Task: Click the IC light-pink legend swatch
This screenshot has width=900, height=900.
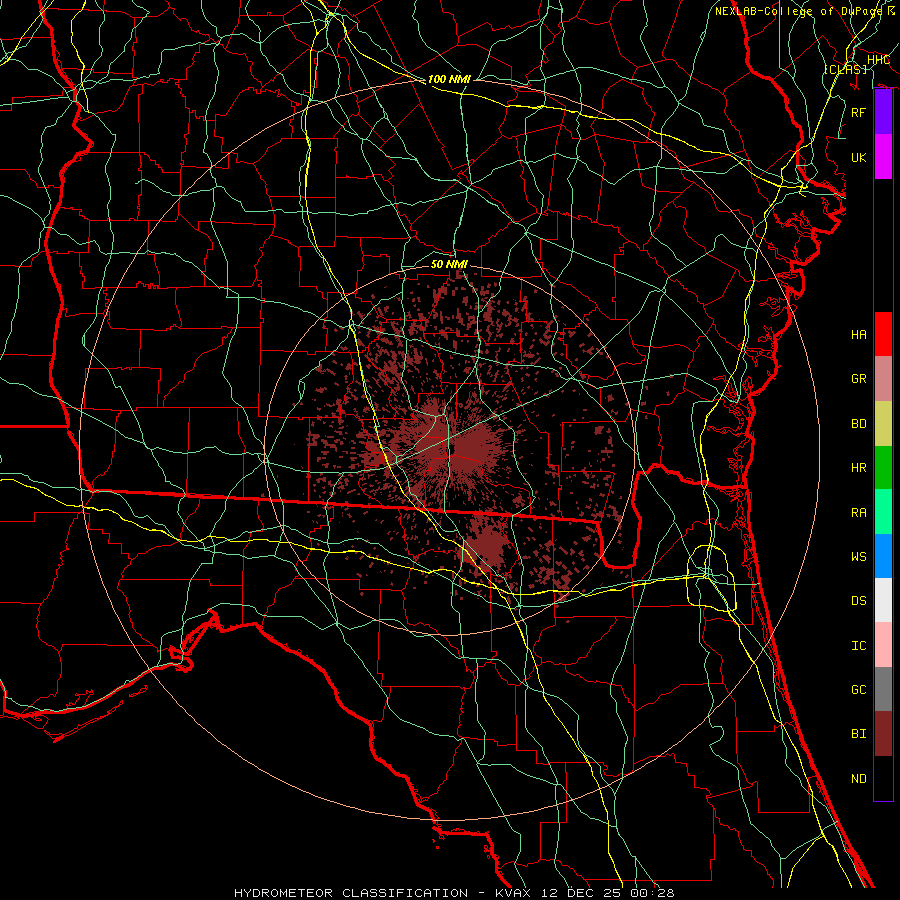Action: [883, 645]
